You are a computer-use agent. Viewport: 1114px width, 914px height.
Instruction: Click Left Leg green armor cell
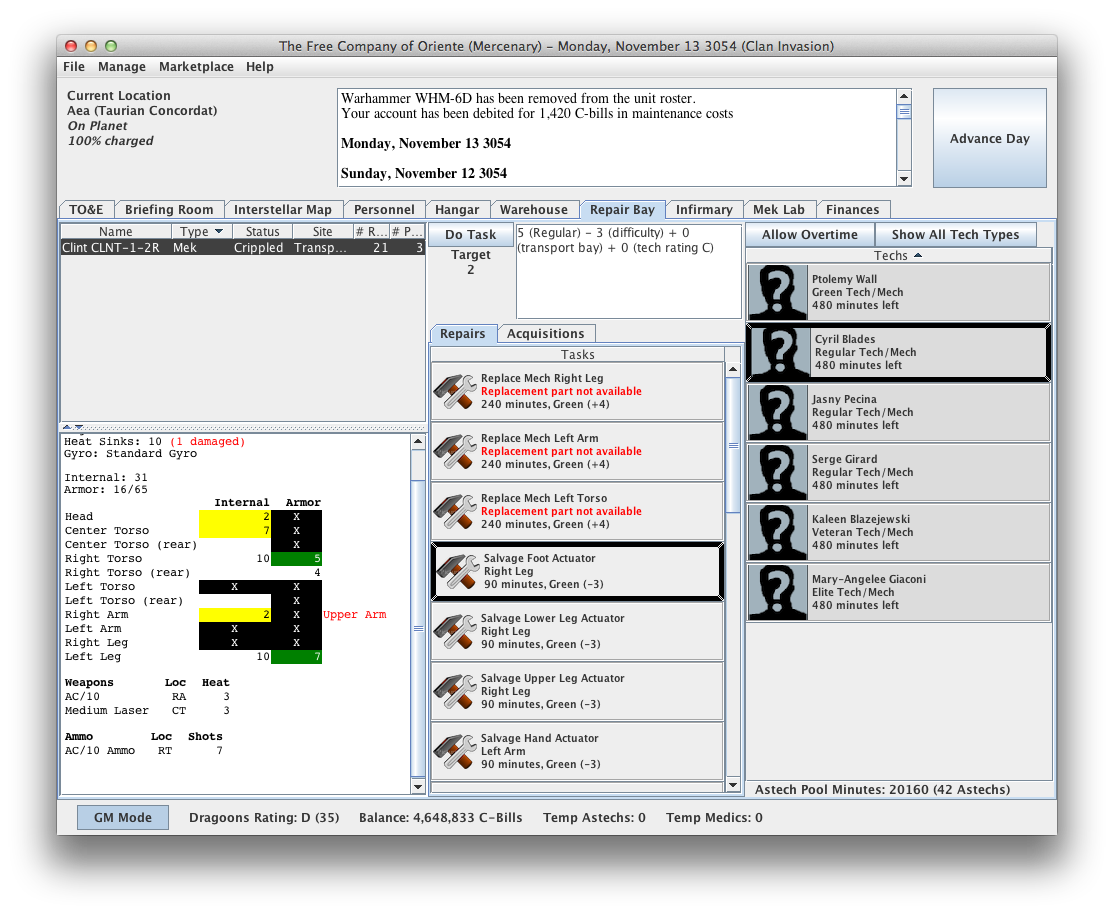tap(296, 657)
